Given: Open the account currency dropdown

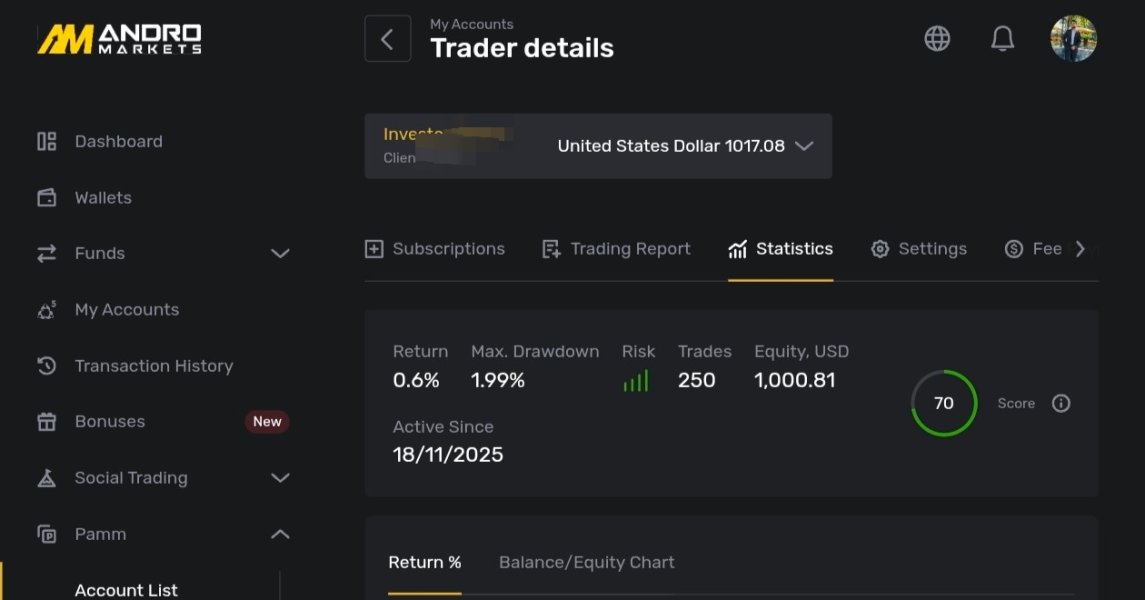Looking at the screenshot, I should pyautogui.click(x=804, y=146).
